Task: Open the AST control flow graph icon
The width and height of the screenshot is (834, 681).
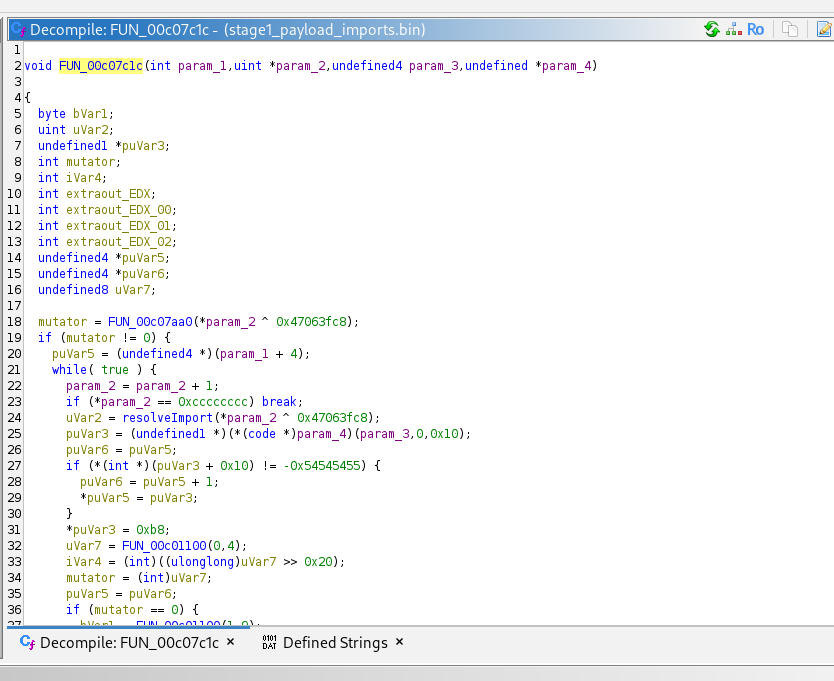Action: pyautogui.click(x=734, y=29)
